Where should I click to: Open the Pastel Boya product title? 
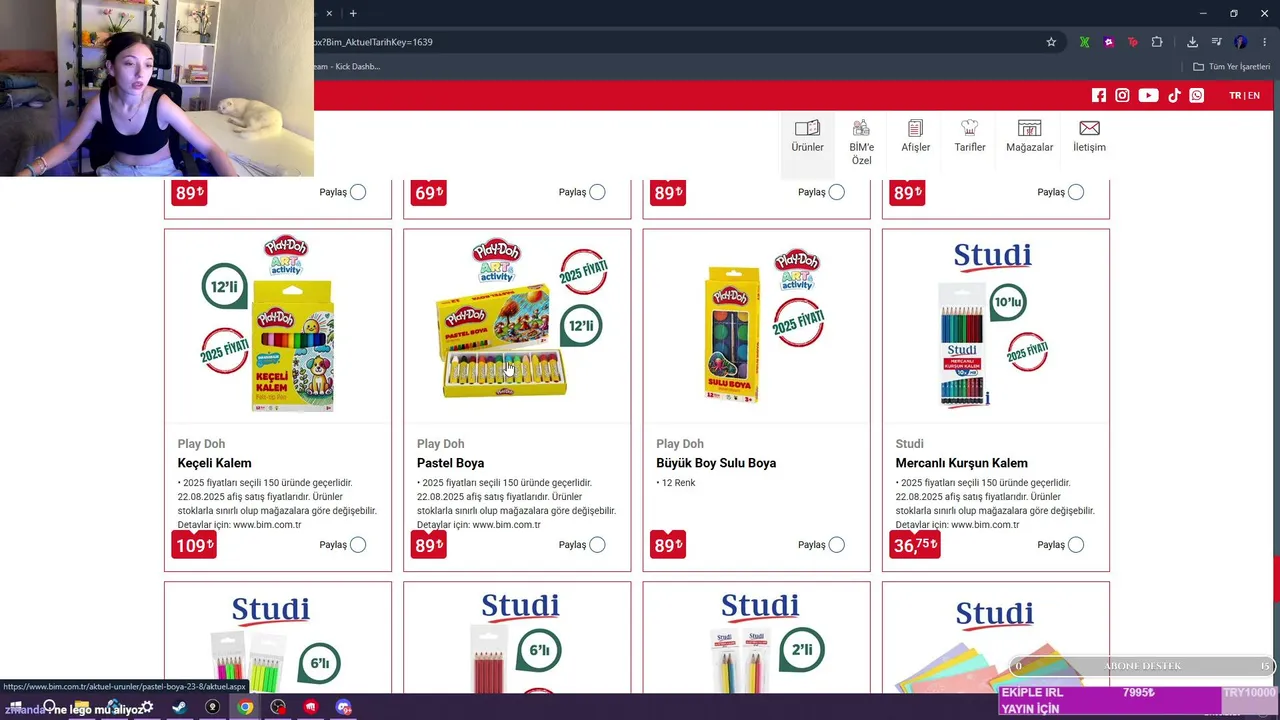[451, 463]
